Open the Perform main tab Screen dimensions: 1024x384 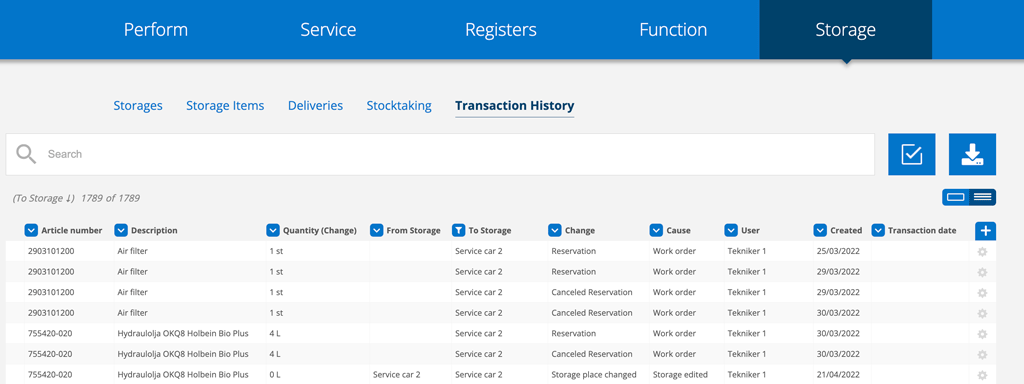[156, 29]
